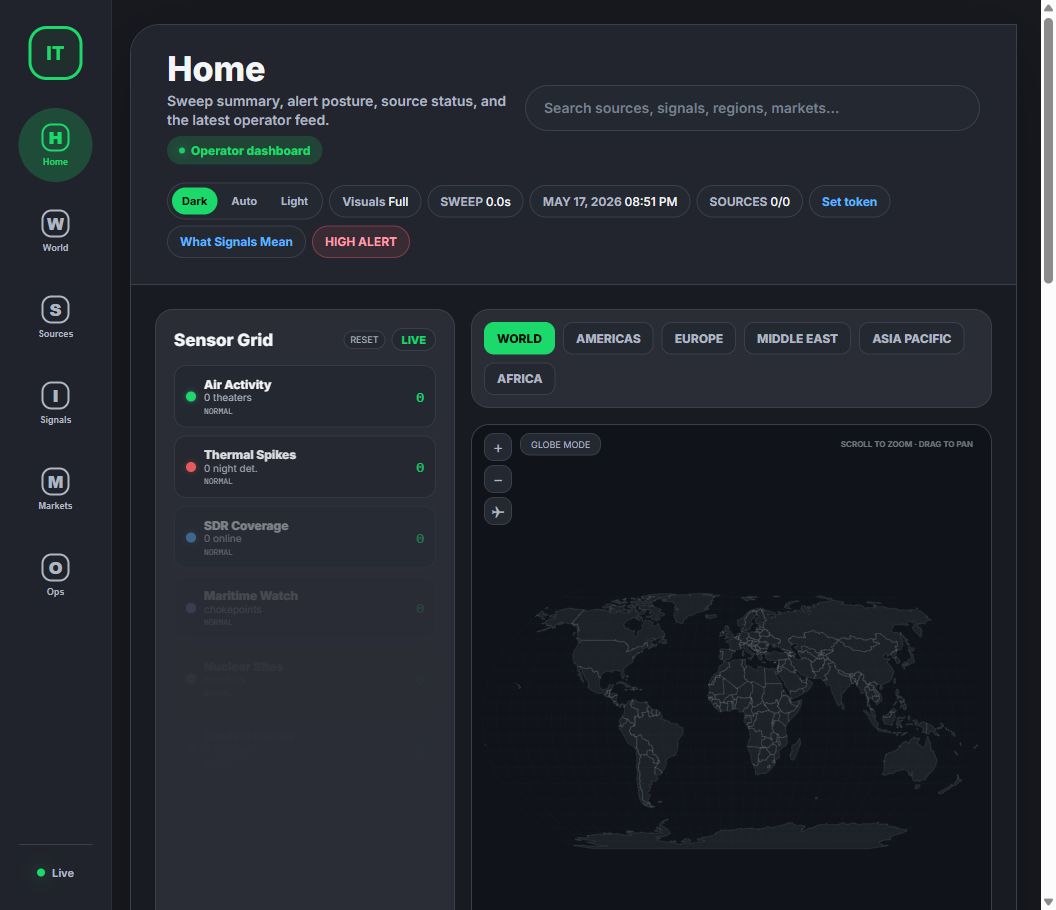Viewport: 1056px width, 910px height.
Task: Click the HIGH ALERT badge
Action: coord(360,242)
